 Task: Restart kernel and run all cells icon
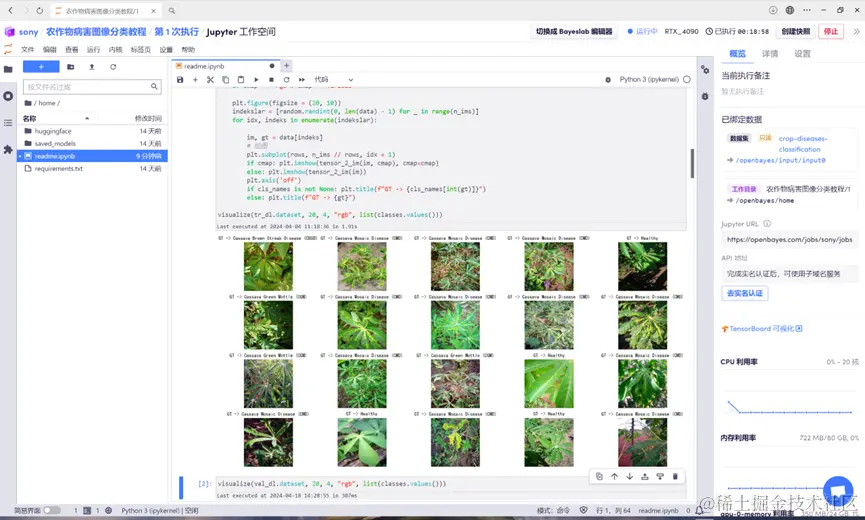pos(302,79)
